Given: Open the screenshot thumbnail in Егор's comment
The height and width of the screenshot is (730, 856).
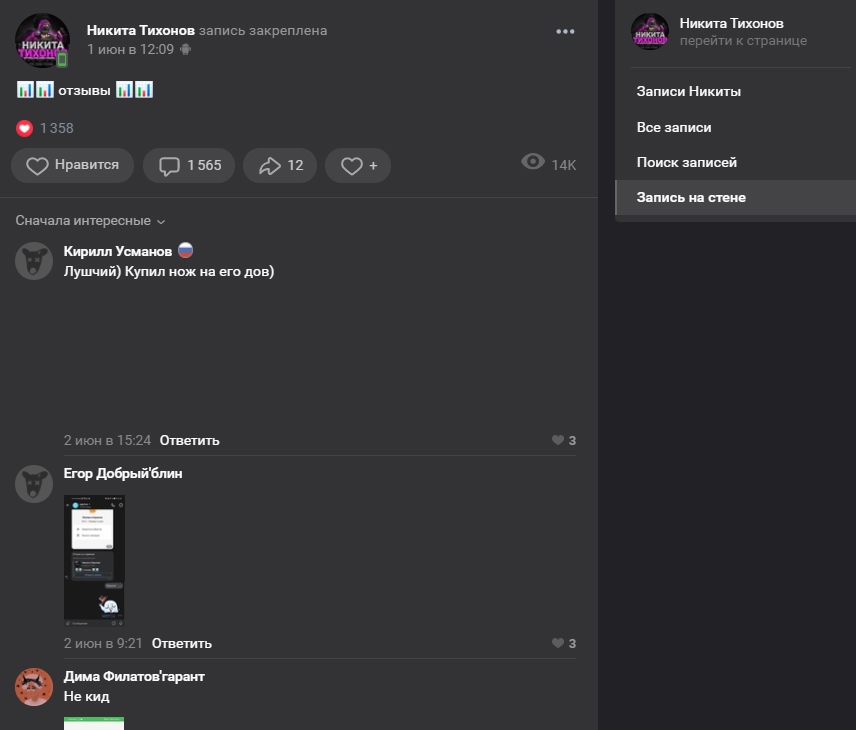Looking at the screenshot, I should tap(94, 560).
